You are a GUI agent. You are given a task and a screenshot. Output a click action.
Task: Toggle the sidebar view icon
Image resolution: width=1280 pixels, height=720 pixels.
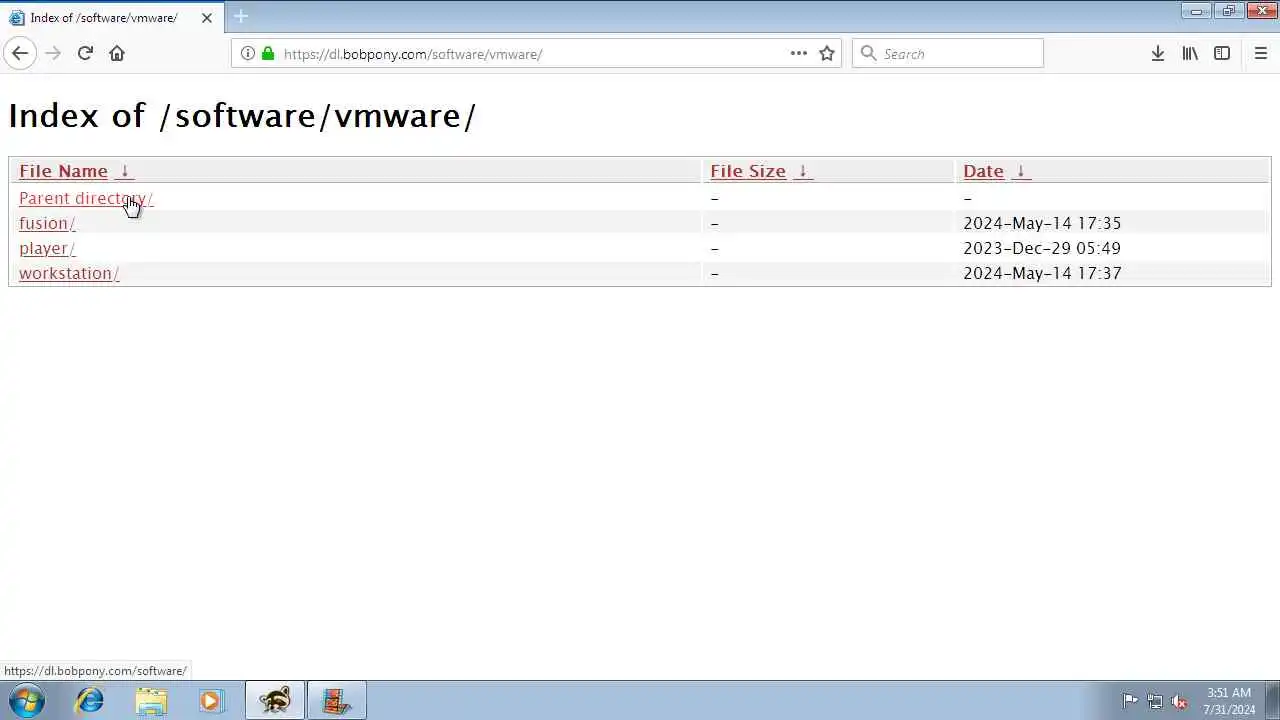point(1222,53)
